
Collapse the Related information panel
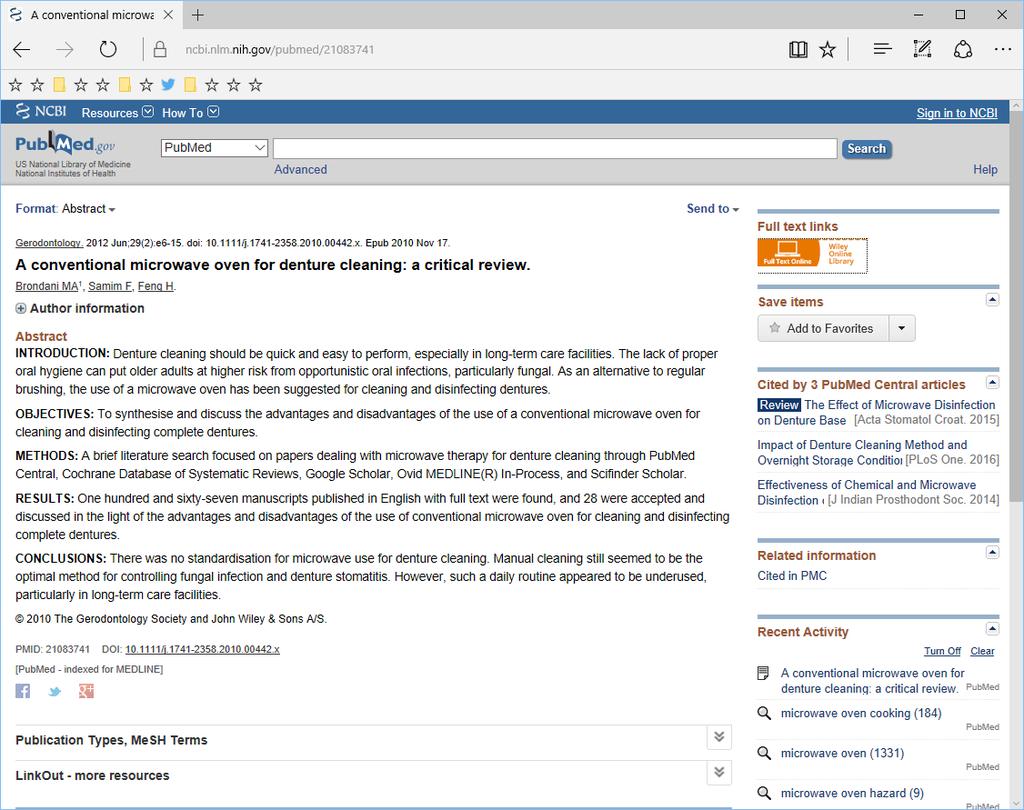coord(992,553)
